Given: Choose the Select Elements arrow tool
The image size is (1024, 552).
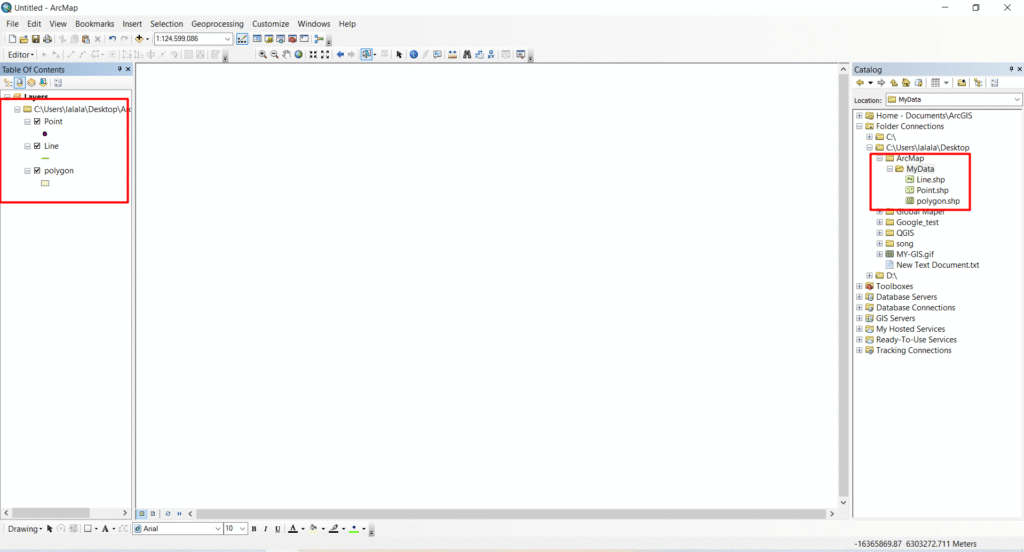Looking at the screenshot, I should (399, 55).
